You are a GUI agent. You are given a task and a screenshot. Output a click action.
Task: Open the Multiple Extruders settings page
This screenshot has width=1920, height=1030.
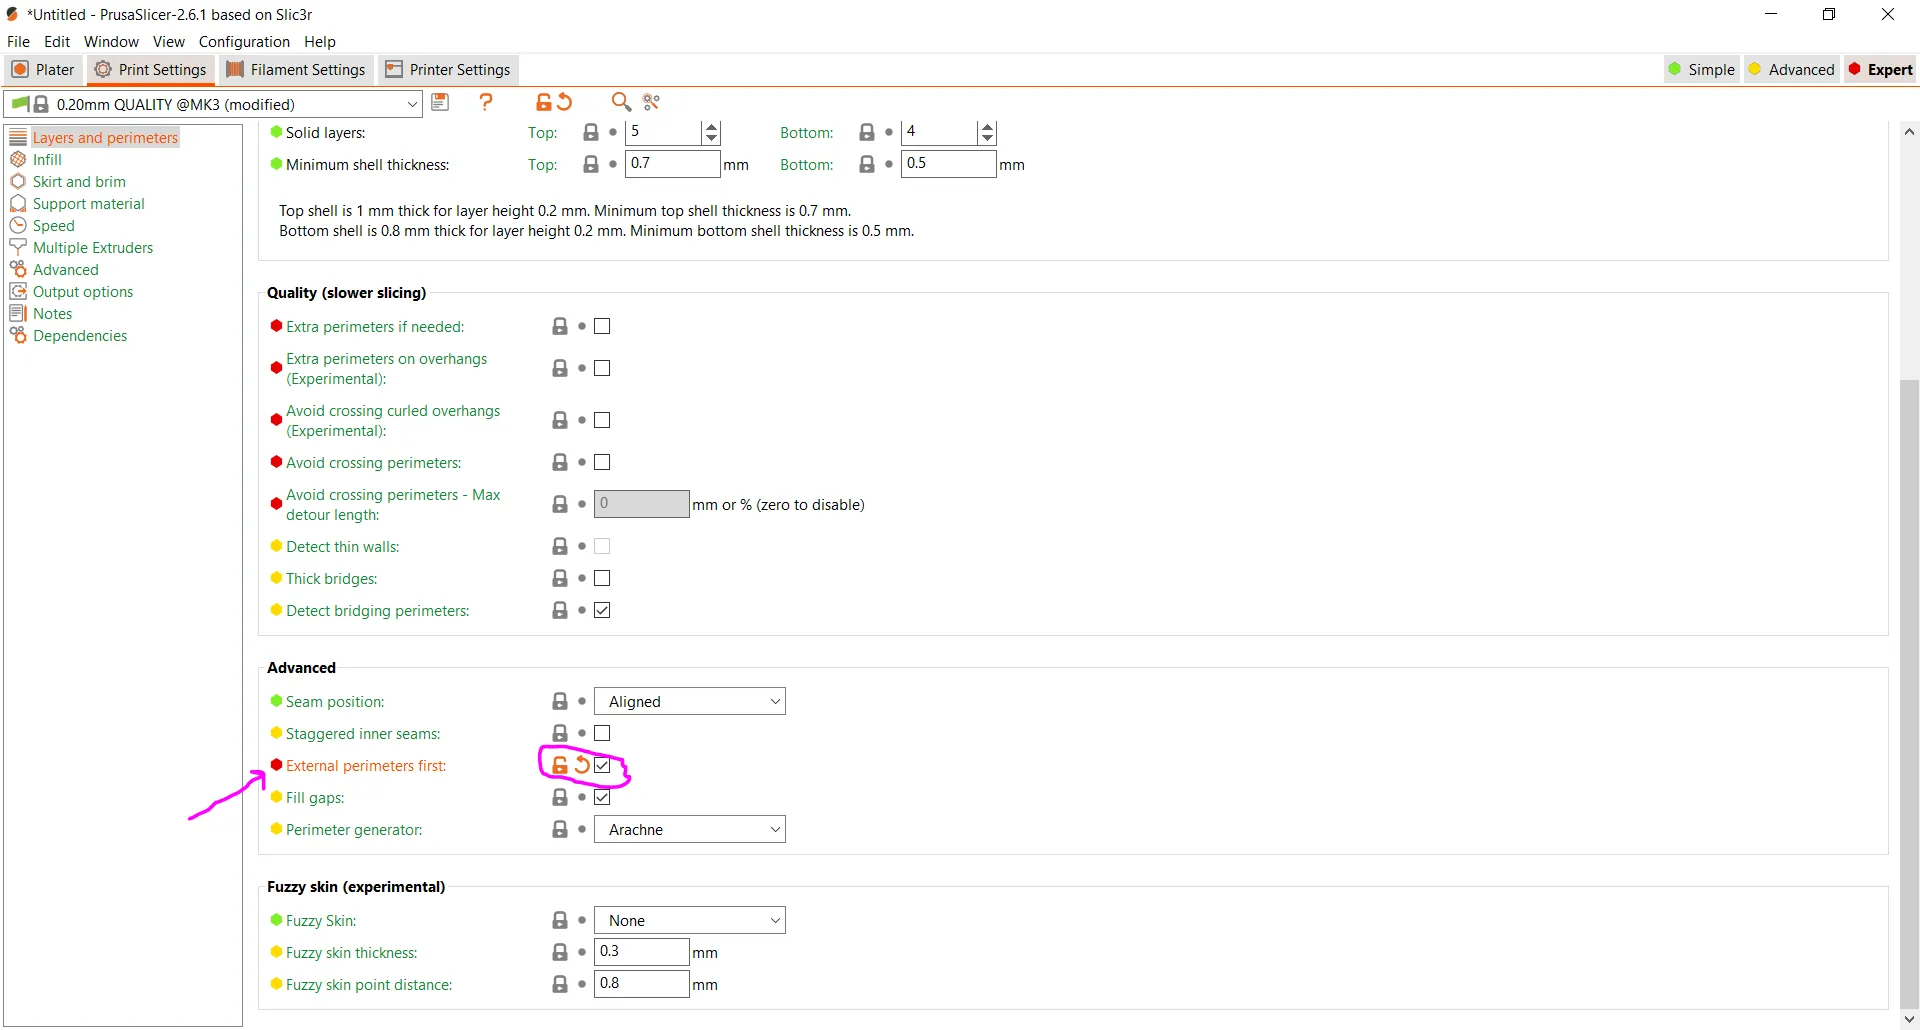coord(93,248)
